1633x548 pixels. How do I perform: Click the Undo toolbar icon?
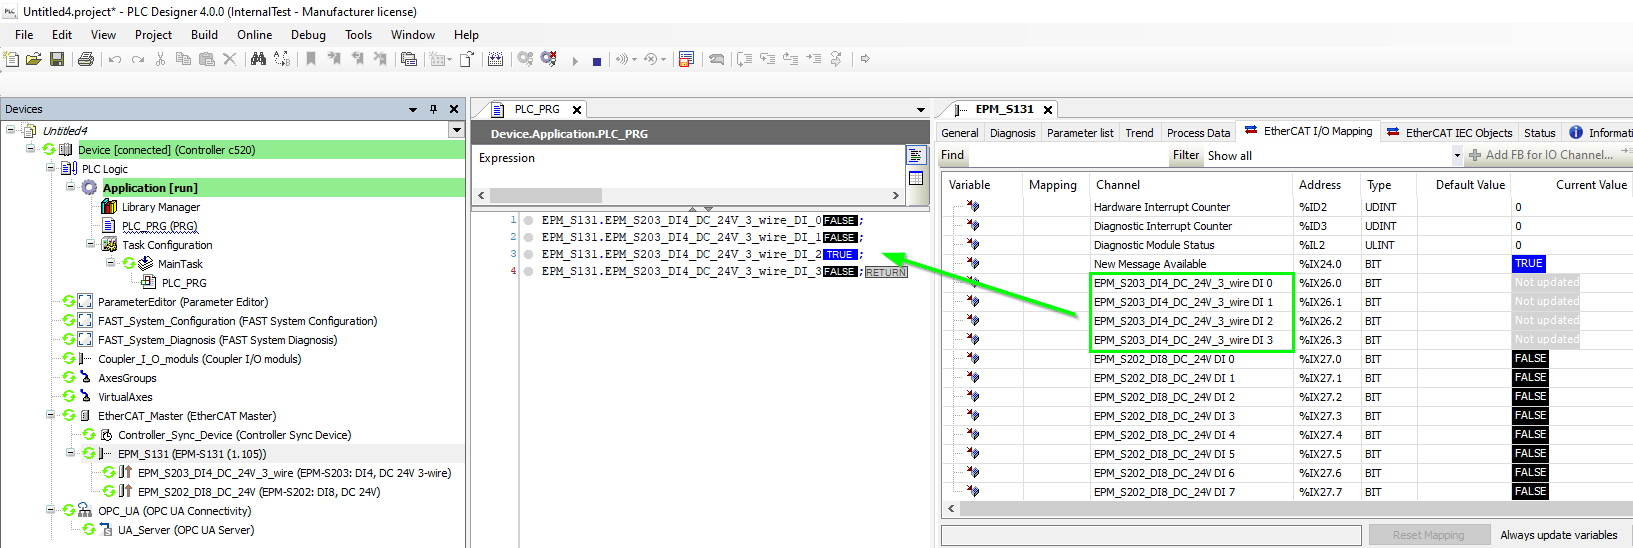115,60
